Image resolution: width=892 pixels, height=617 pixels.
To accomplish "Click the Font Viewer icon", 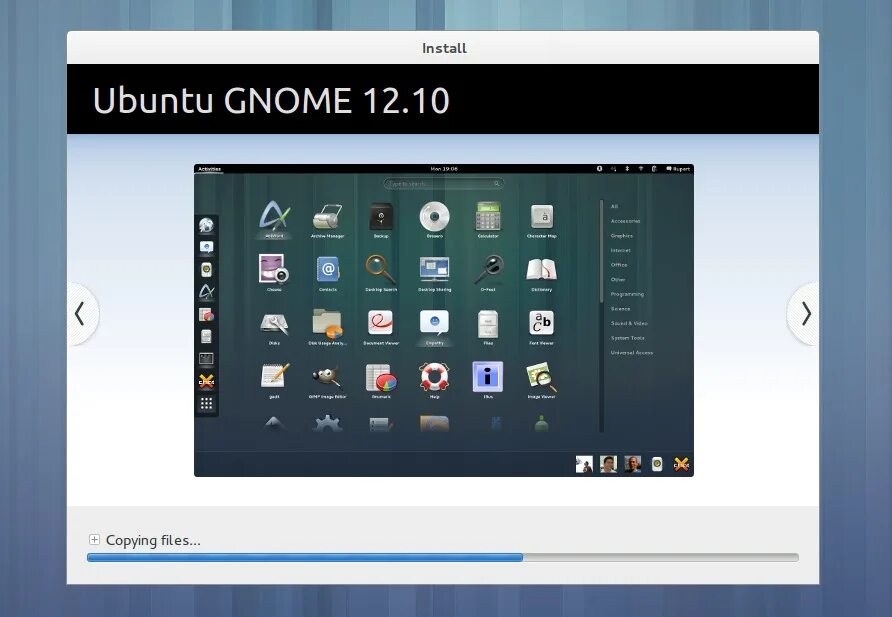I will (x=542, y=323).
